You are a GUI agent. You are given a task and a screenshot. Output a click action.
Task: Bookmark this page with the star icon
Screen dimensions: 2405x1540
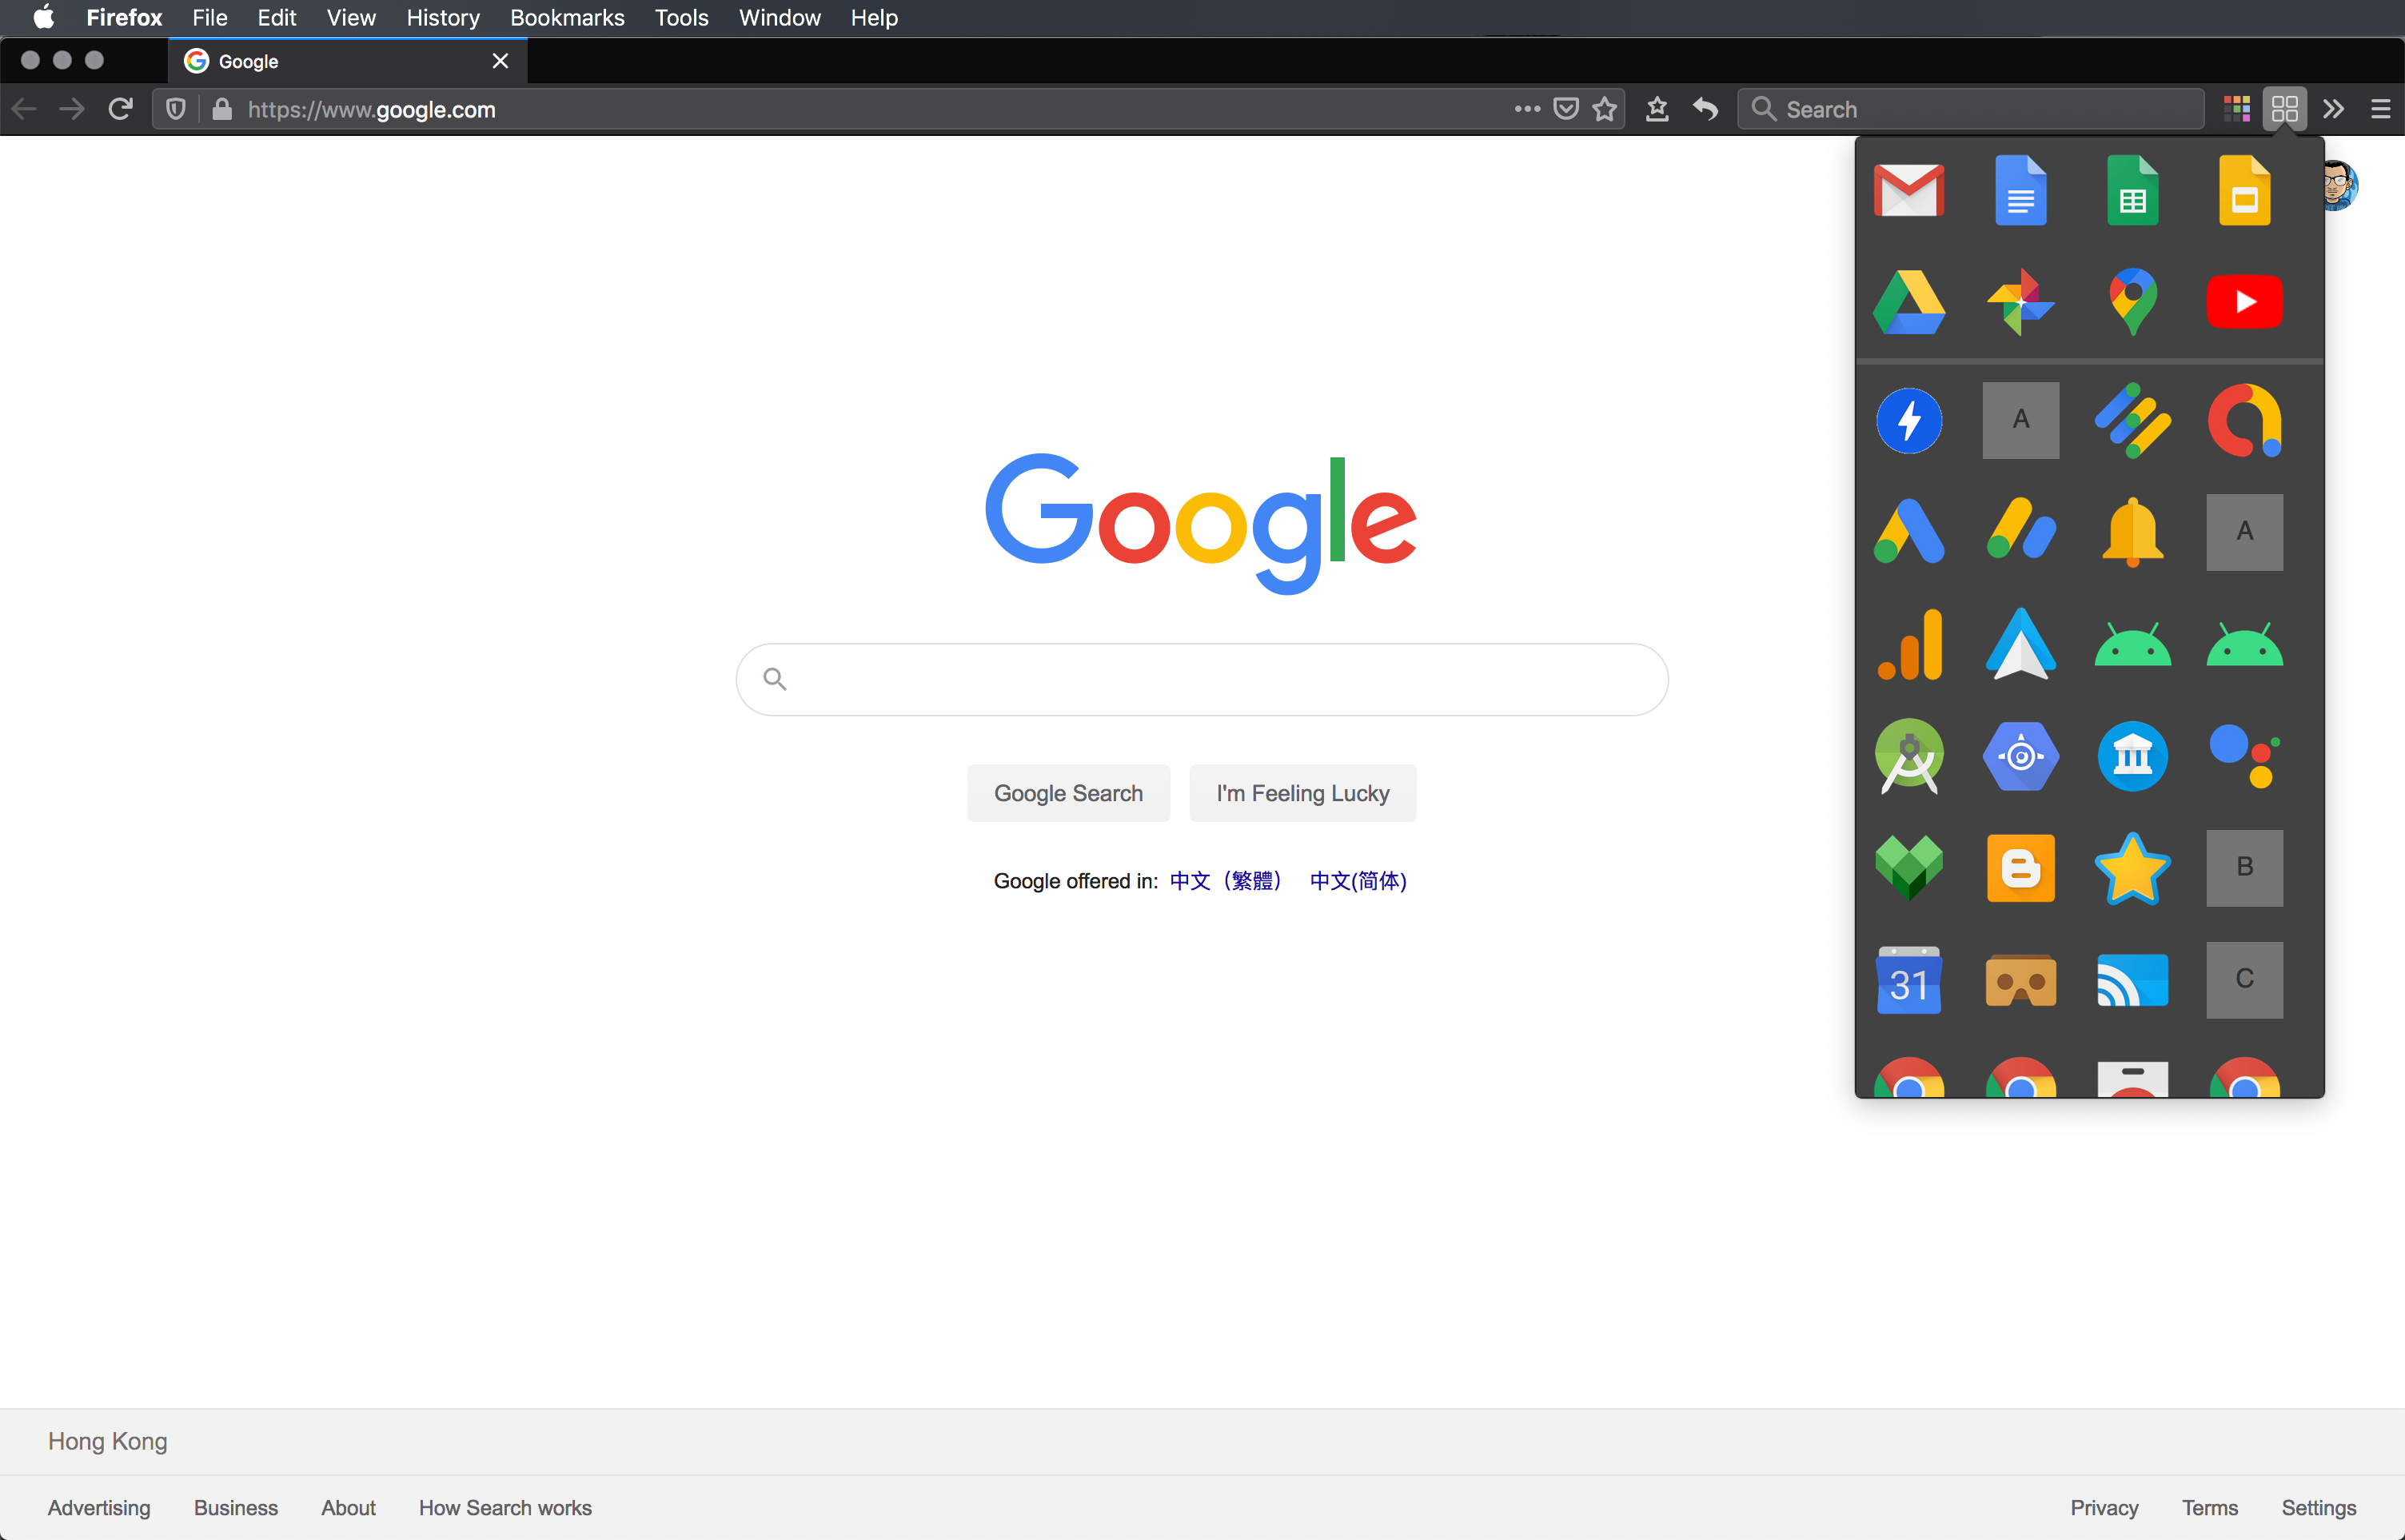pyautogui.click(x=1604, y=109)
